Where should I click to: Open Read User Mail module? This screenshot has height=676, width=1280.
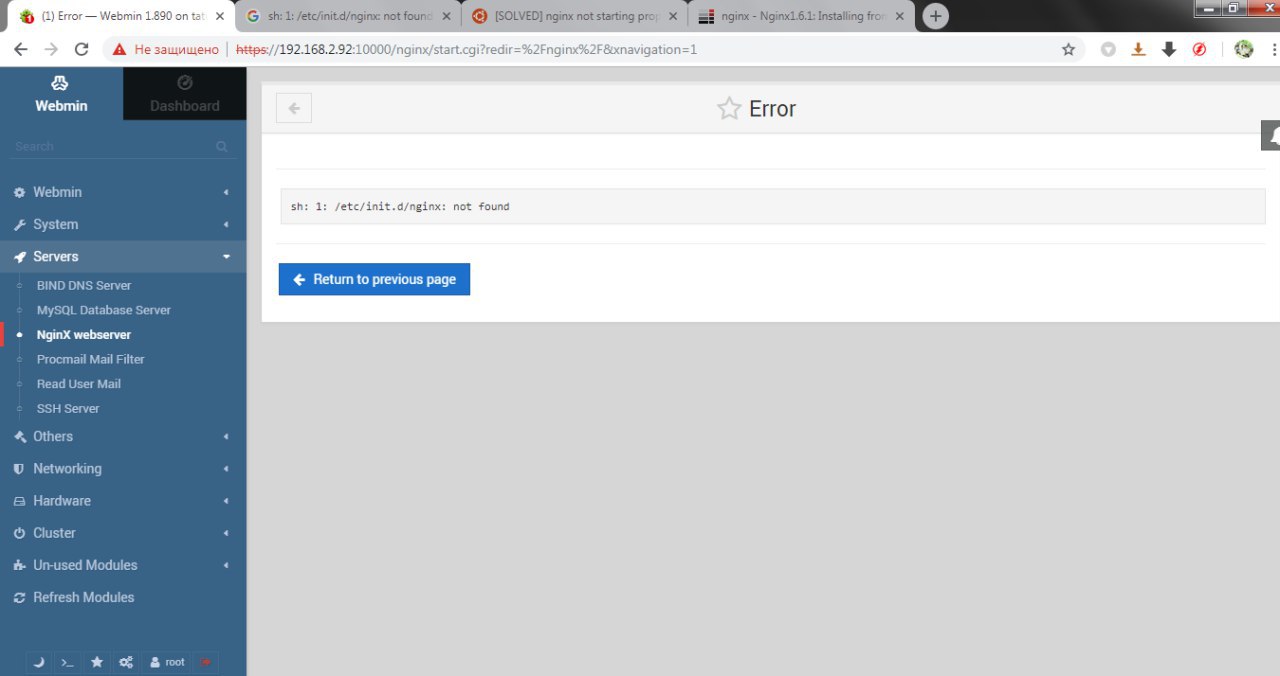coord(79,384)
